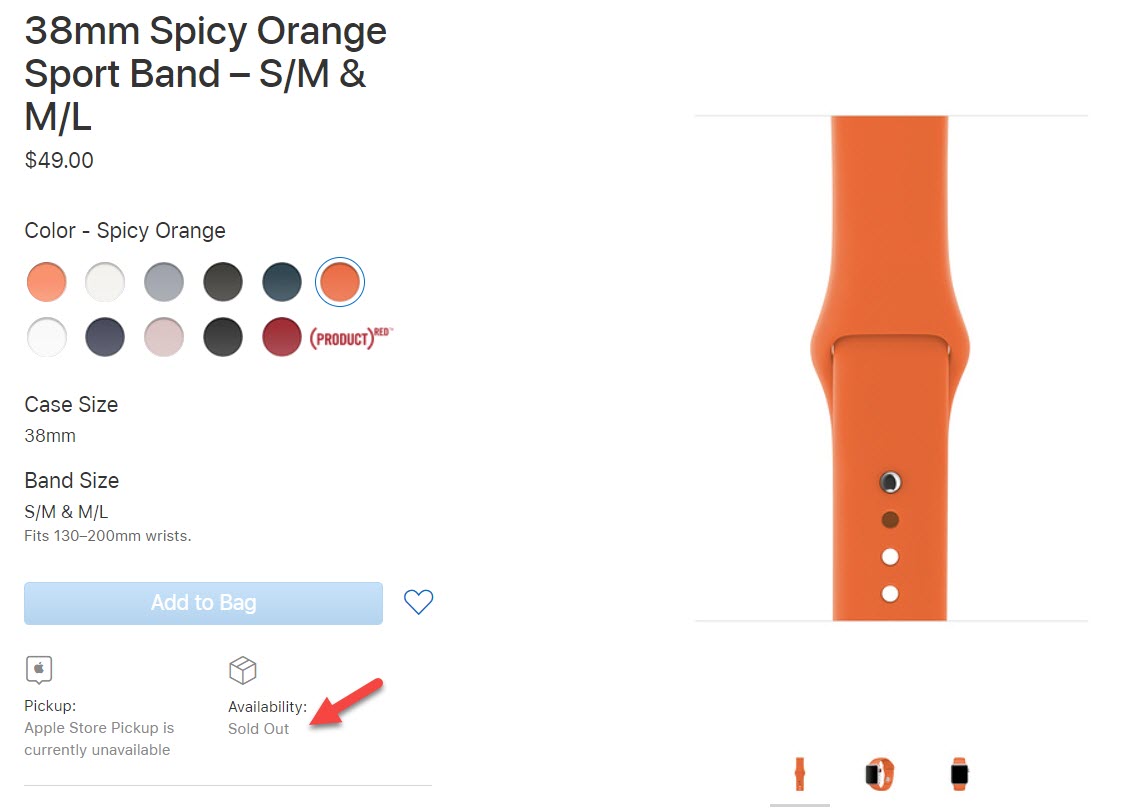This screenshot has height=810, width=1133.
Task: Select the currently highlighted Spicy Orange swatch
Action: 340,281
